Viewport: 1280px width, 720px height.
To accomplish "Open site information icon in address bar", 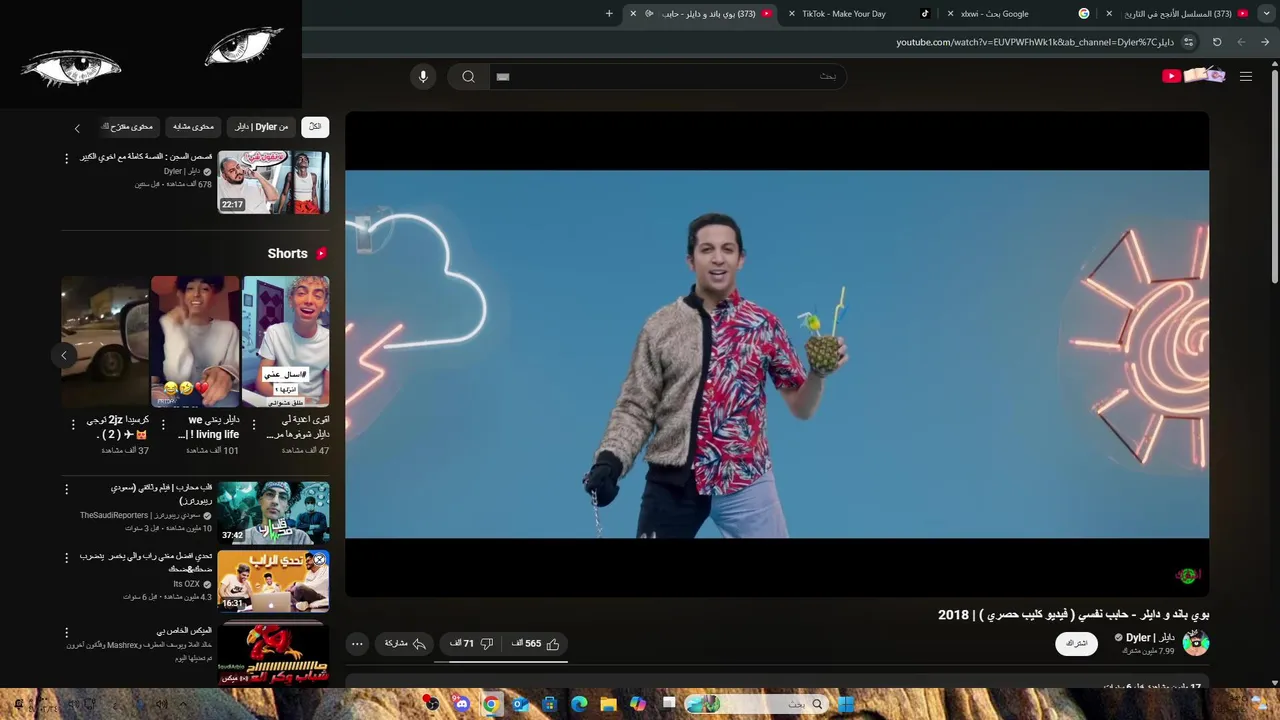I will tap(1188, 42).
